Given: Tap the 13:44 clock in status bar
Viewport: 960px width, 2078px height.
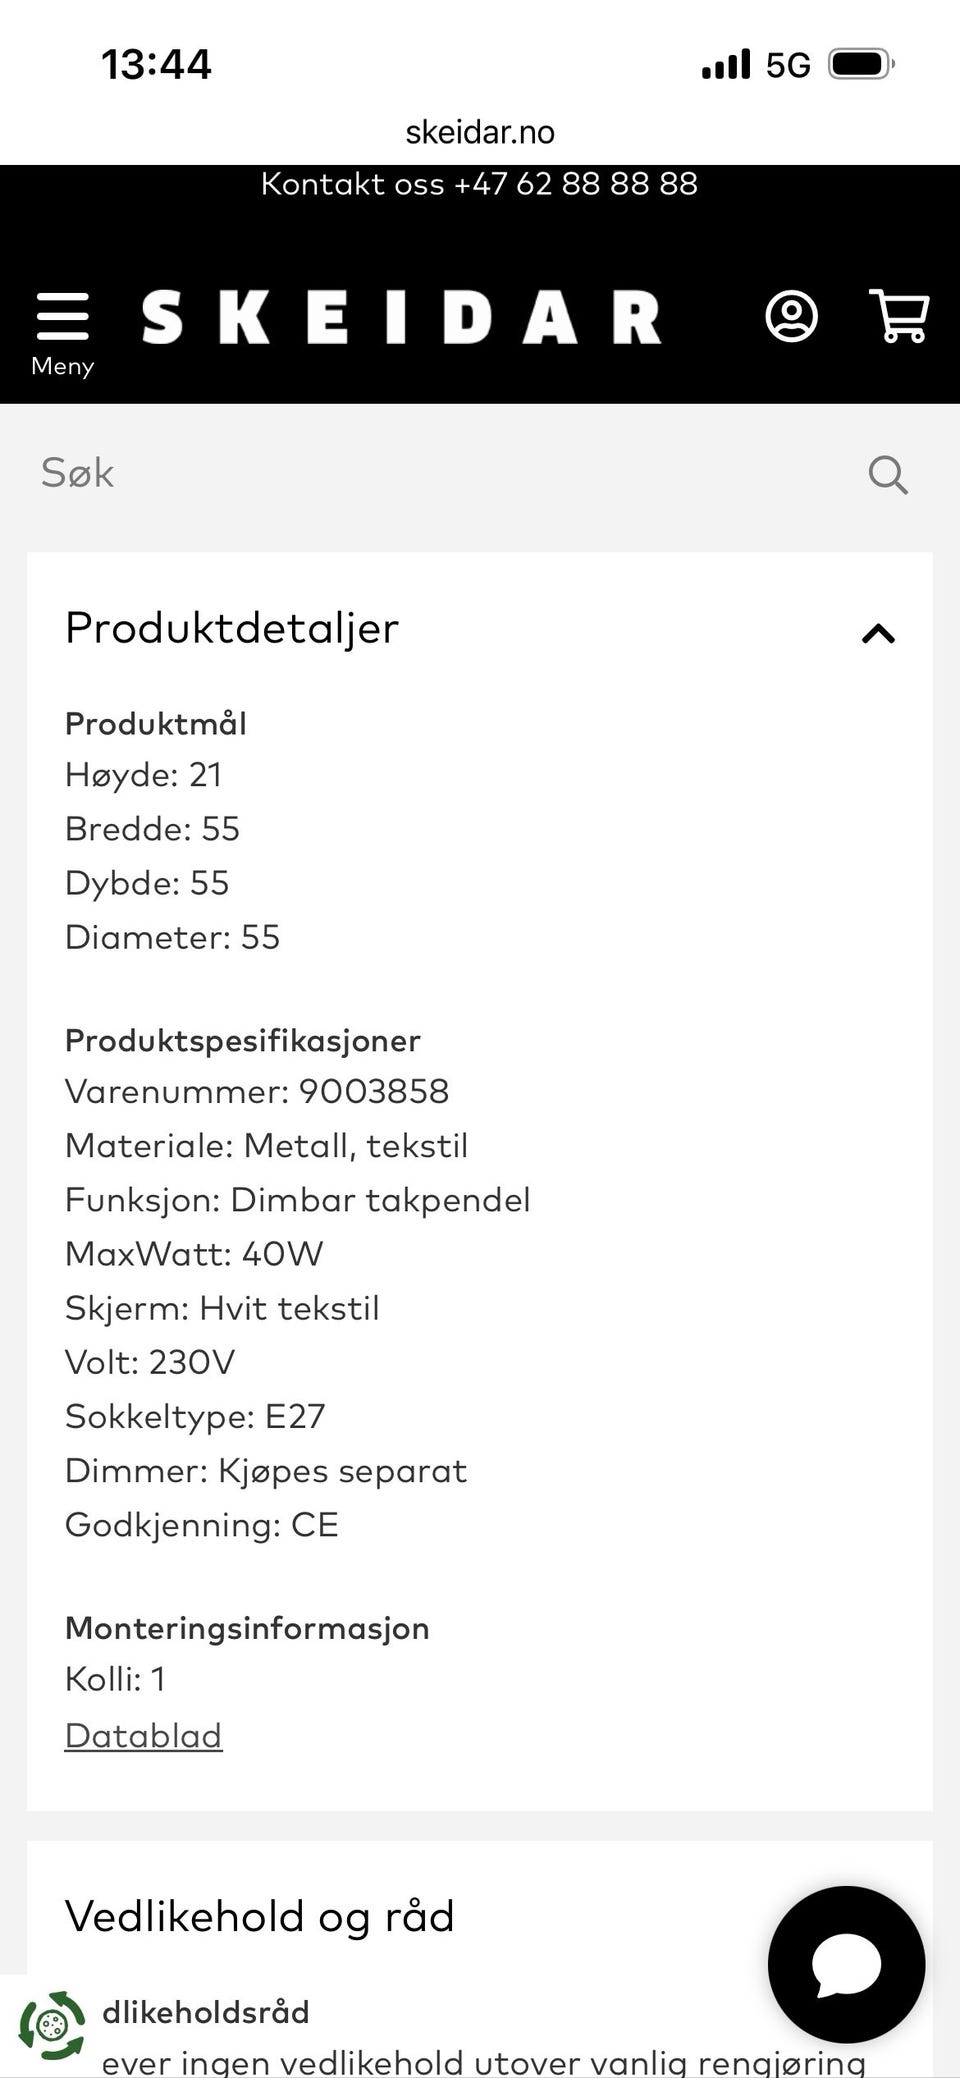Looking at the screenshot, I should tap(156, 65).
